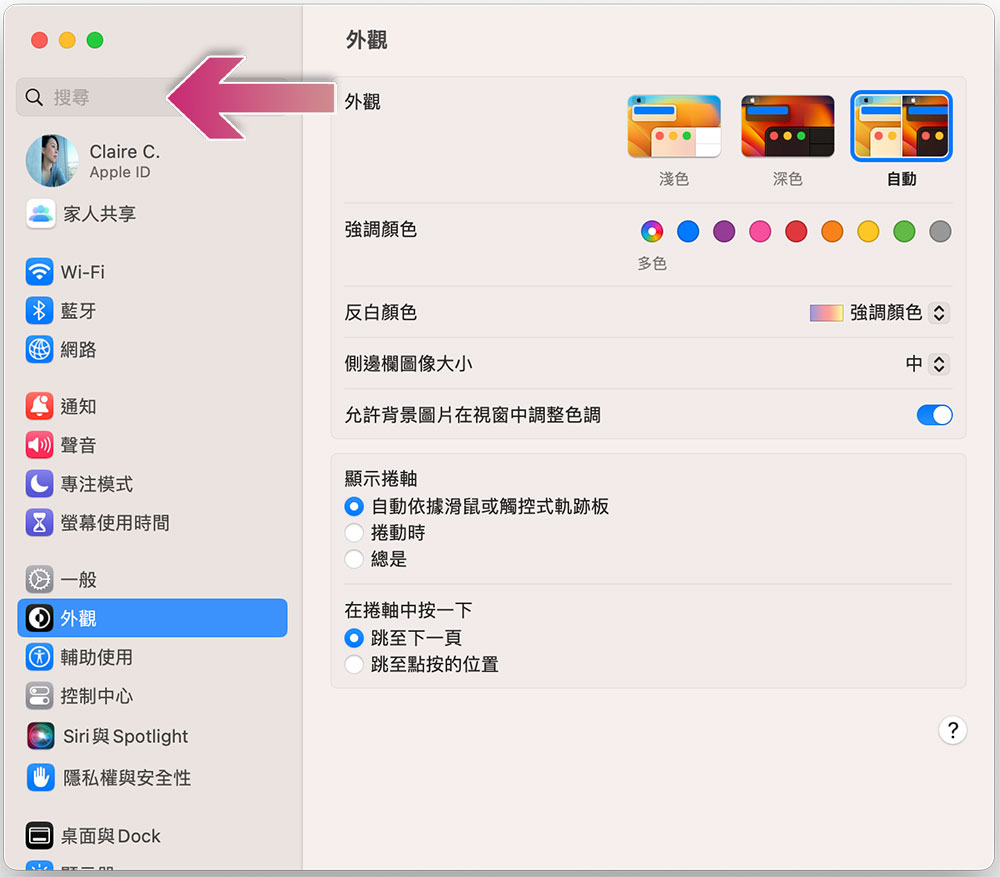
Task: Open the 家人共享 sidebar label
Action: click(x=99, y=214)
